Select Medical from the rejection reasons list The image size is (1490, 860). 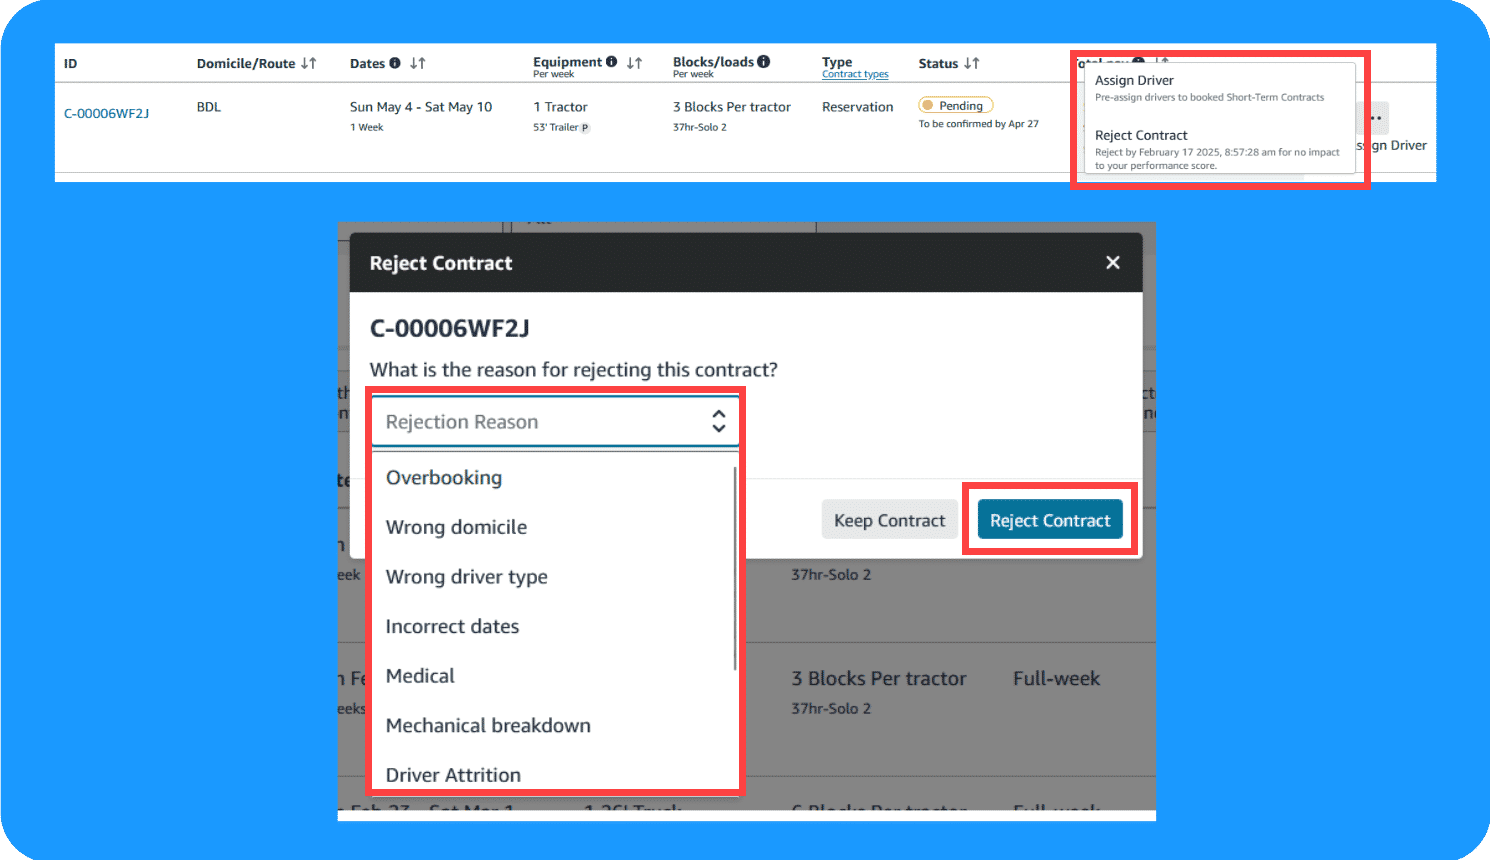tap(420, 675)
